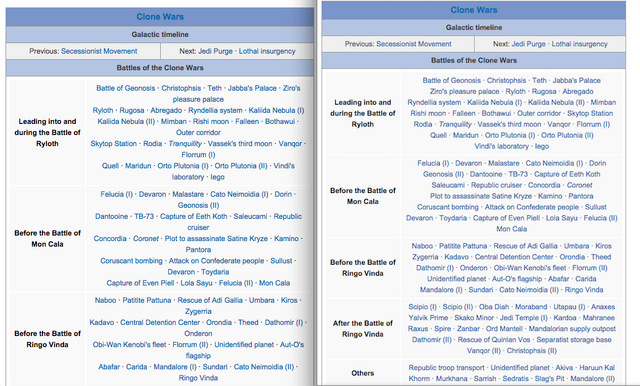This screenshot has height=386, width=640.
Task: Click Obi-Wan Kenobi's fleet in right navbox
Action: tap(530, 268)
